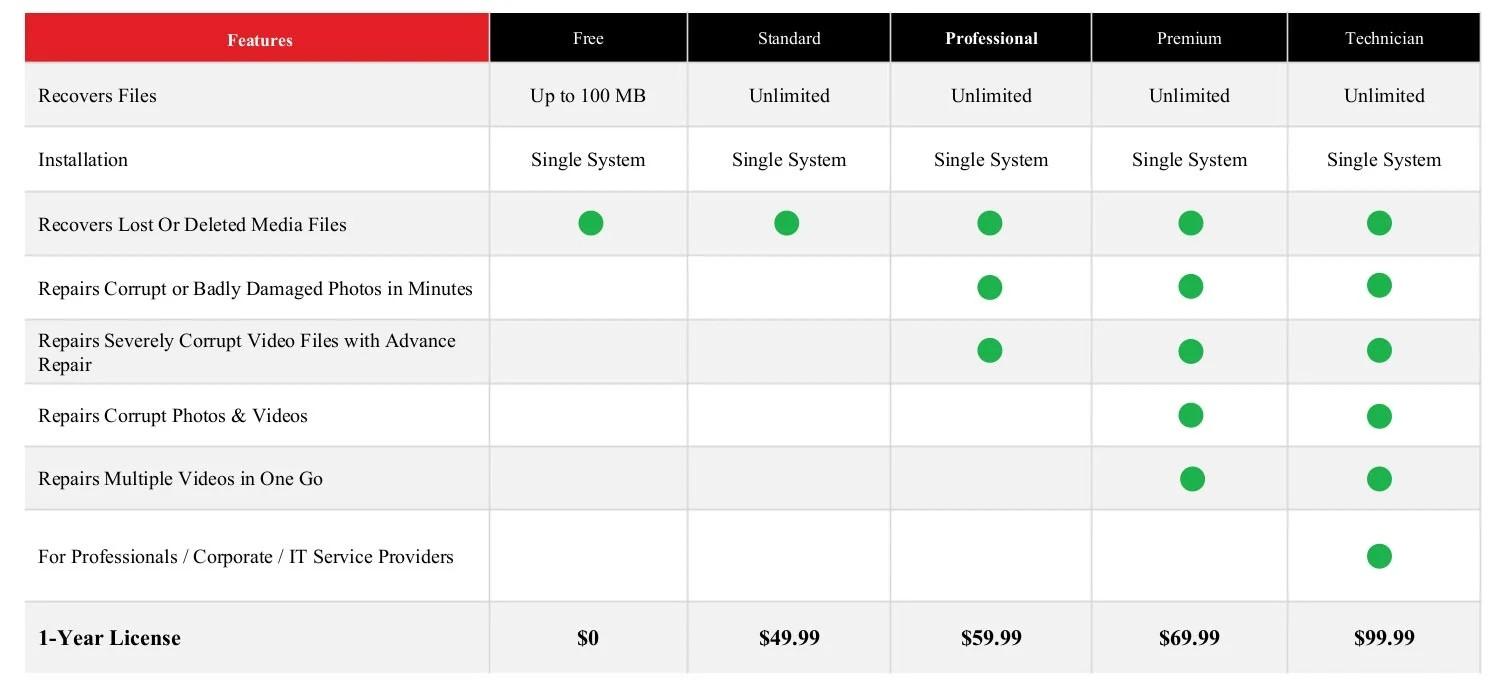Click the 'Up to 100 MB' cell

[x=588, y=96]
